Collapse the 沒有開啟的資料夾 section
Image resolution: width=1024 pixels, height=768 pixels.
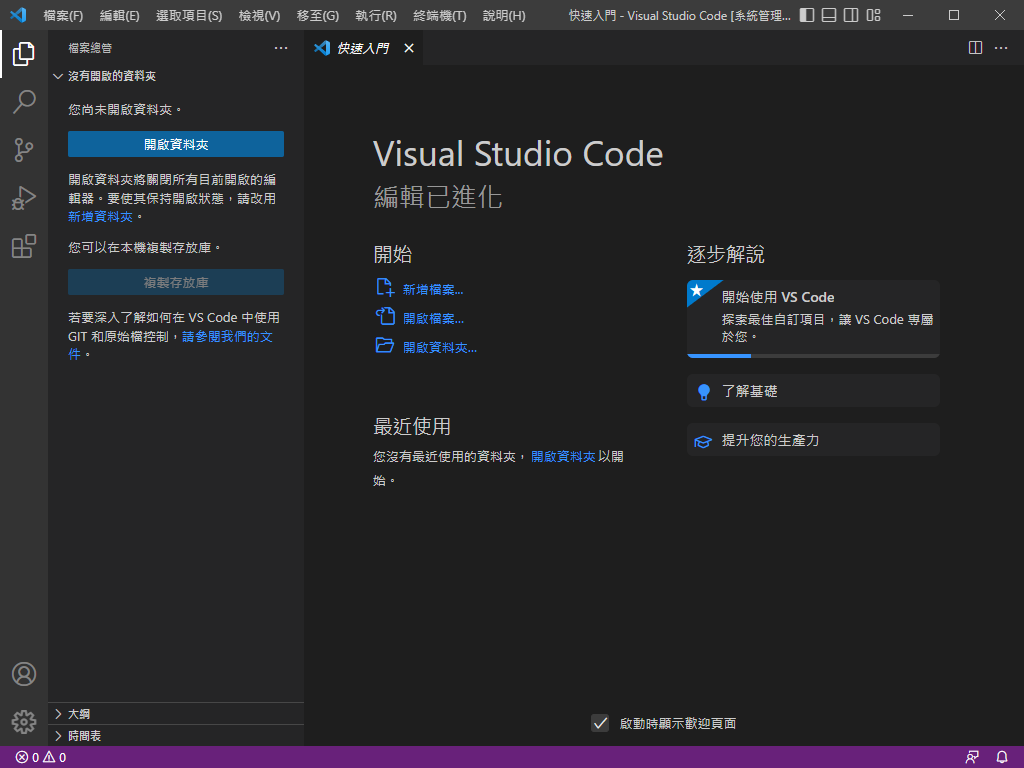click(x=57, y=76)
